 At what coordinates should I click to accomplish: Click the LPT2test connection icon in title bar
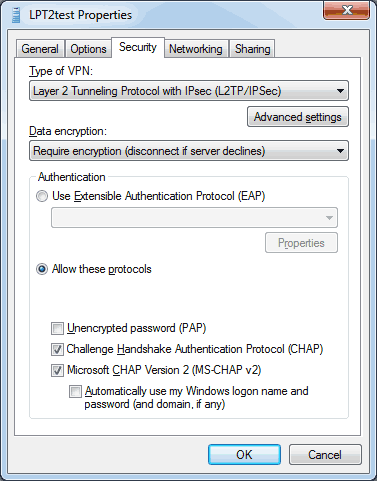(16, 15)
